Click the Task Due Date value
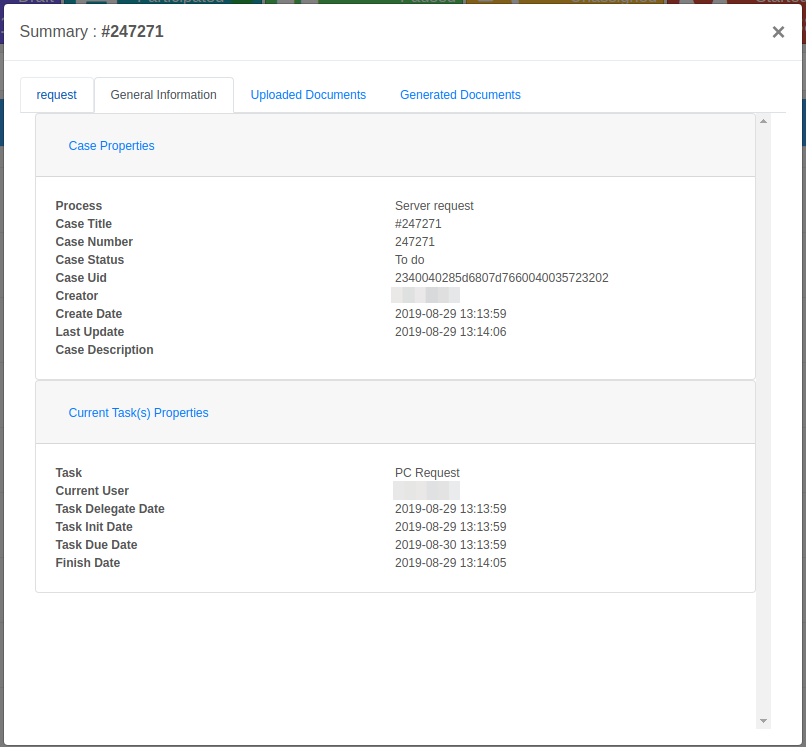 pyautogui.click(x=450, y=545)
